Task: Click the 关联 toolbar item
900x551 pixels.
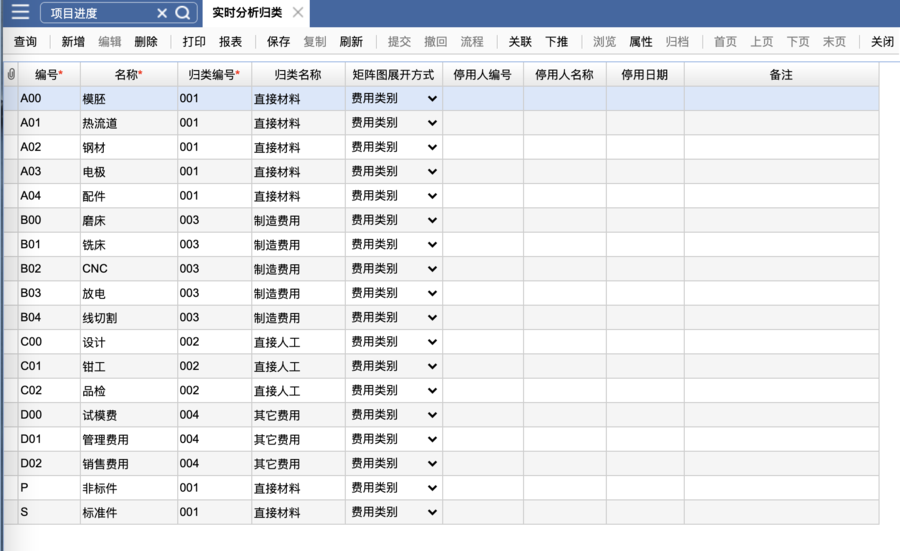Action: coord(520,41)
